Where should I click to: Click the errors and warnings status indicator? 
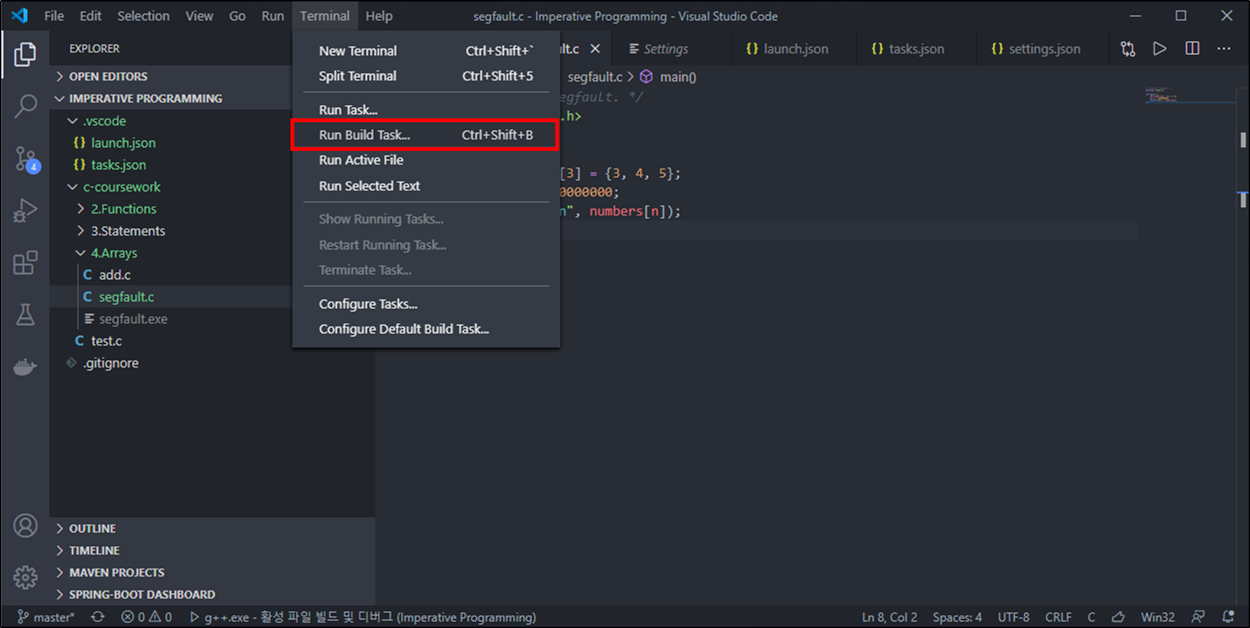[x=146, y=617]
